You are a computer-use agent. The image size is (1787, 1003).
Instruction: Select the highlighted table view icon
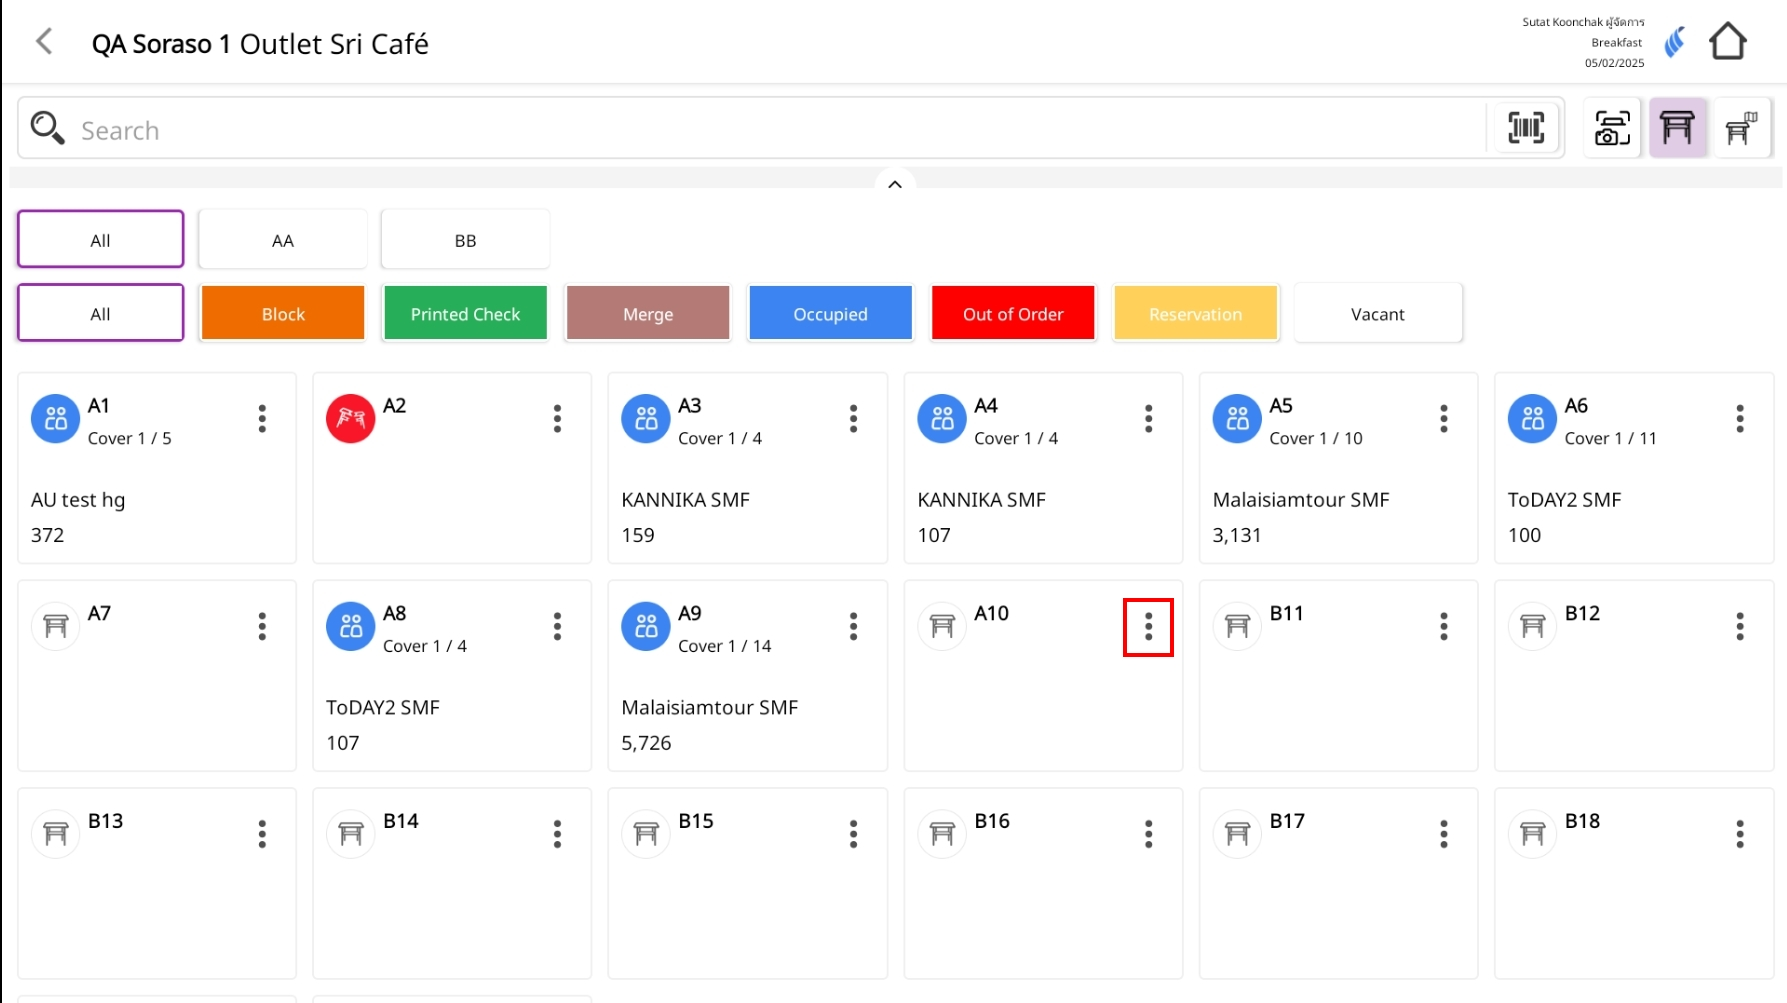1677,128
